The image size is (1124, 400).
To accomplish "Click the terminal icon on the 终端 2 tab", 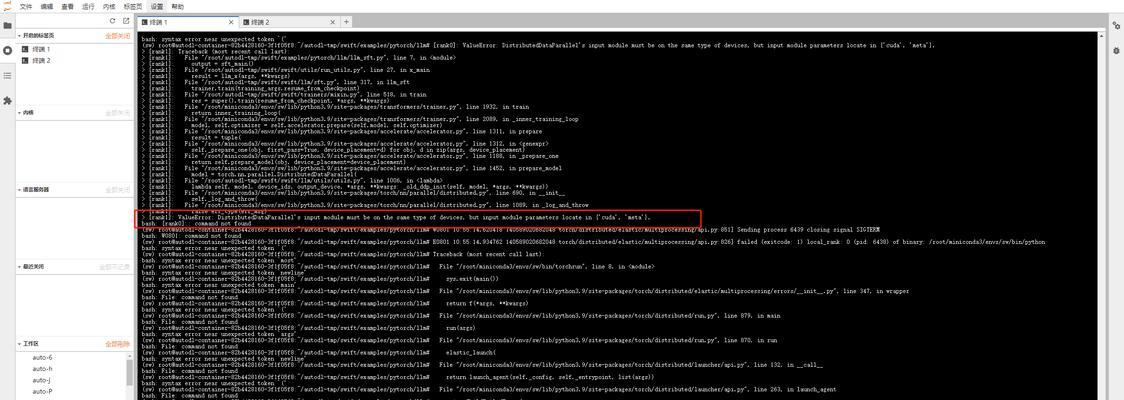I will (x=248, y=22).
